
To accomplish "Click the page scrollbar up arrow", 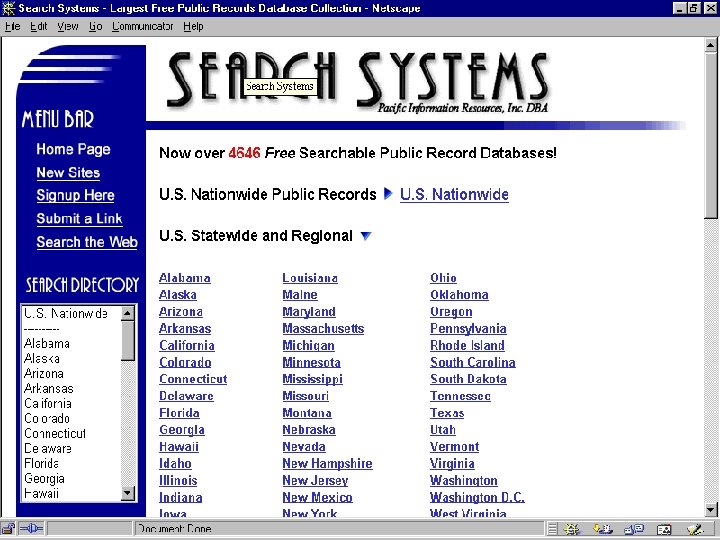I will click(x=710, y=45).
